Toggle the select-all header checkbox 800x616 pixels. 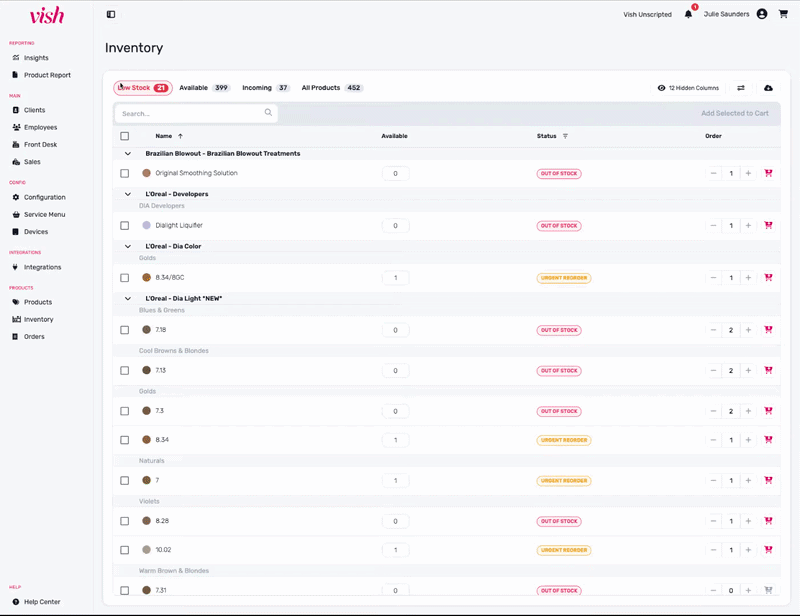click(x=125, y=136)
